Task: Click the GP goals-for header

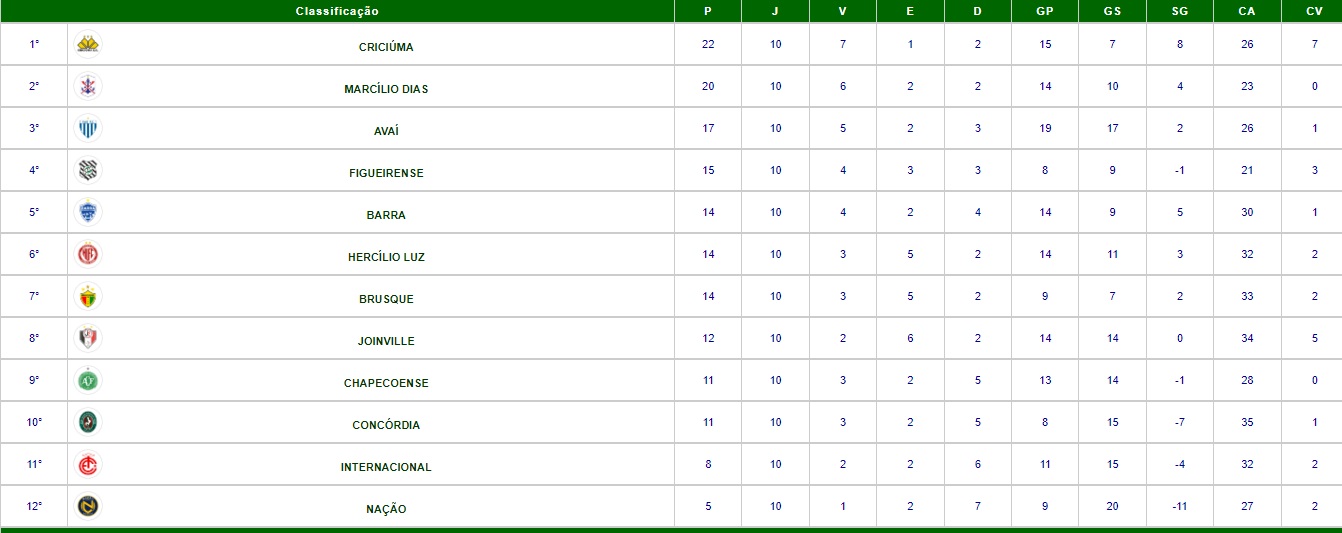Action: click(x=1045, y=11)
